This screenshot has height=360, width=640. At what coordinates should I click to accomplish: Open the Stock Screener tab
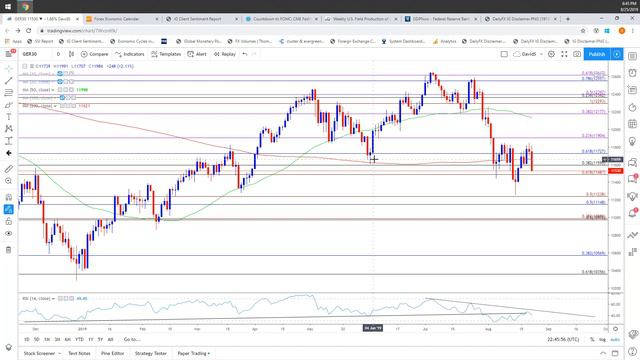[39, 353]
